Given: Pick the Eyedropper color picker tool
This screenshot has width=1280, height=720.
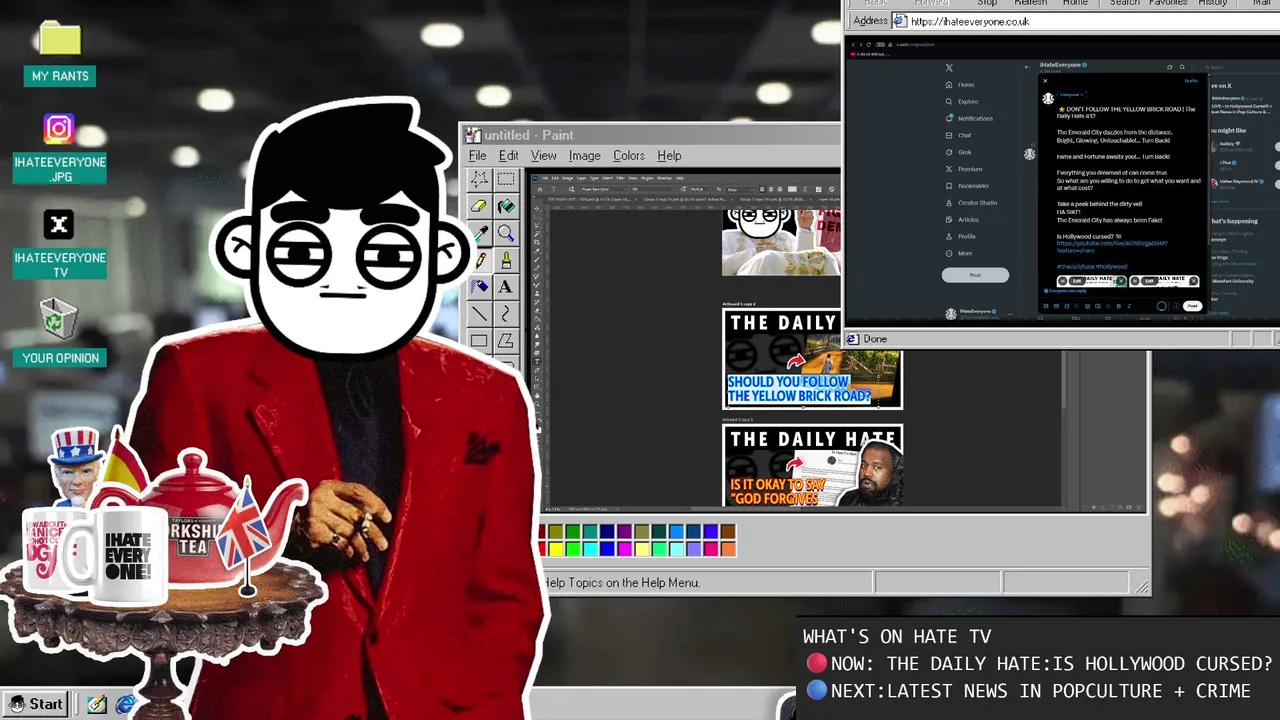Looking at the screenshot, I should pyautogui.click(x=480, y=233).
